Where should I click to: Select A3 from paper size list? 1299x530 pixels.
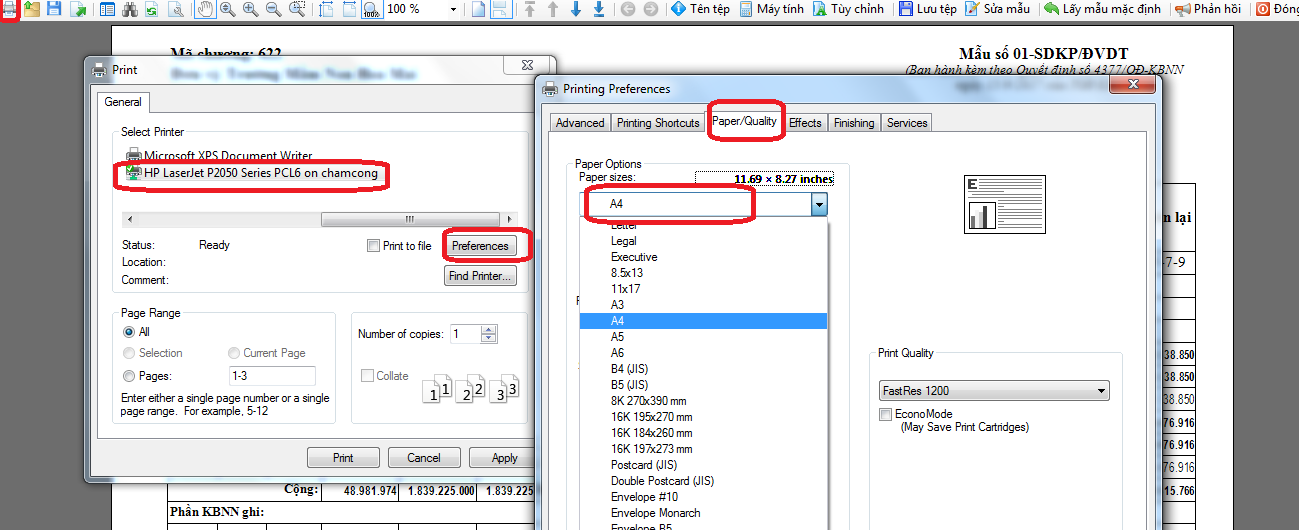coord(703,305)
